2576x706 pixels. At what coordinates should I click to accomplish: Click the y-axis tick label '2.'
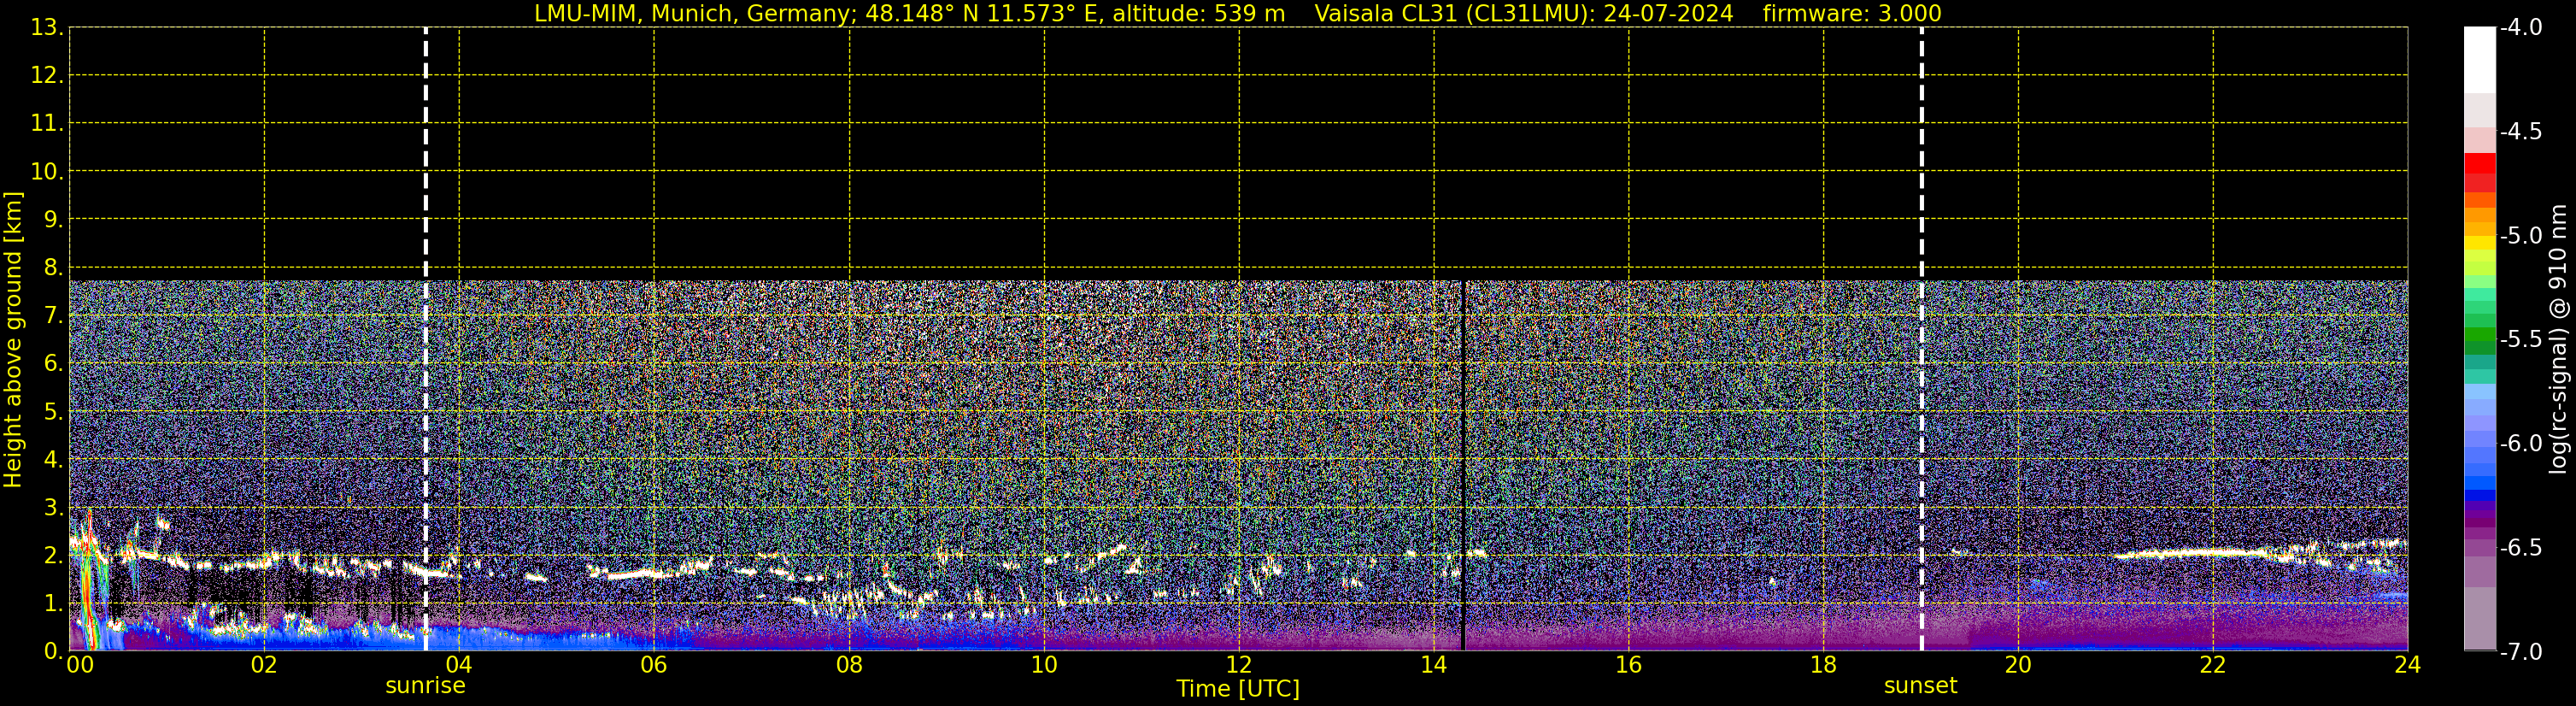53,556
